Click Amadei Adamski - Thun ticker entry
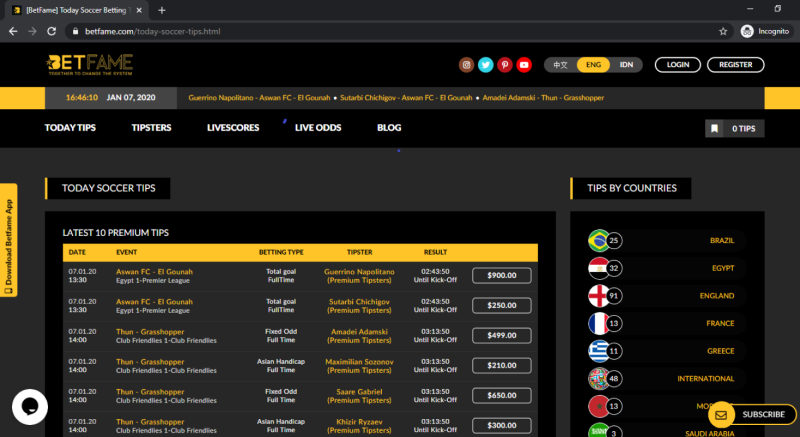This screenshot has height=437, width=800. 543,97
